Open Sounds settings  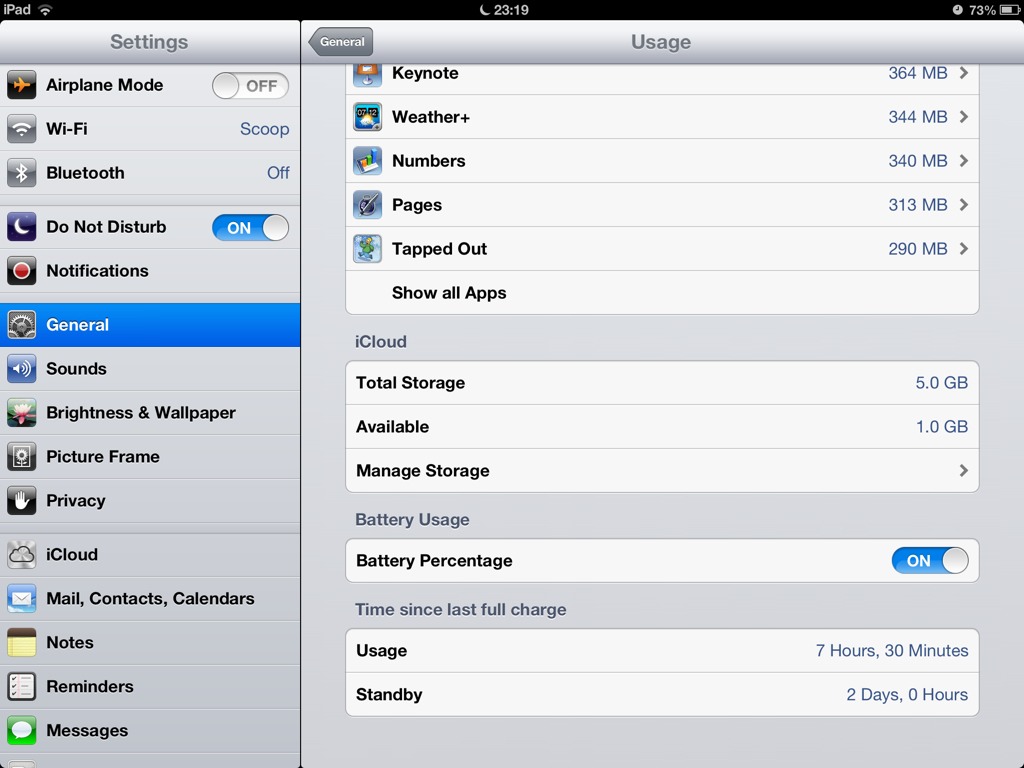point(150,368)
